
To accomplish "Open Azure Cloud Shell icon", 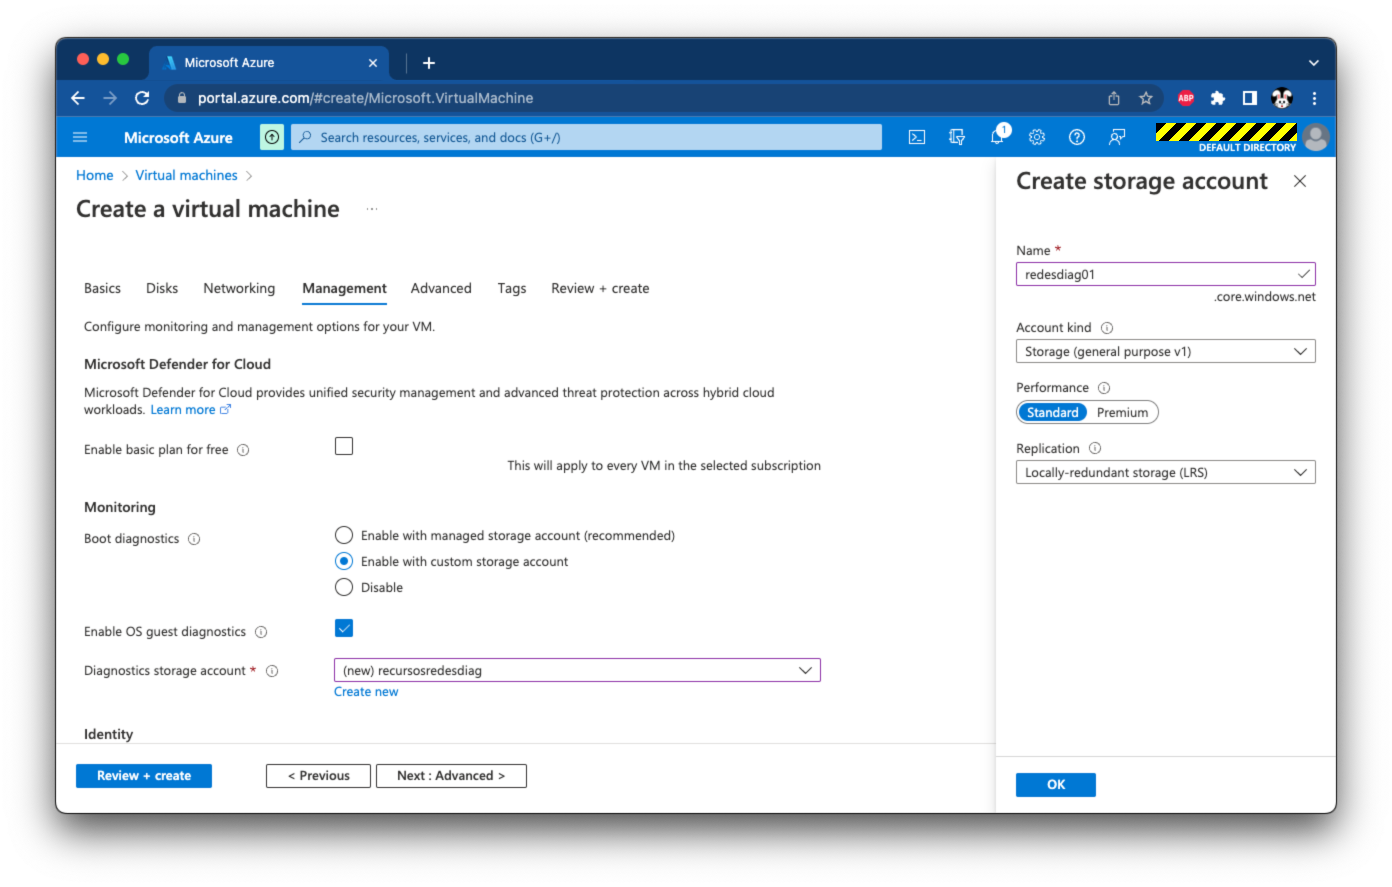I will [x=916, y=138].
